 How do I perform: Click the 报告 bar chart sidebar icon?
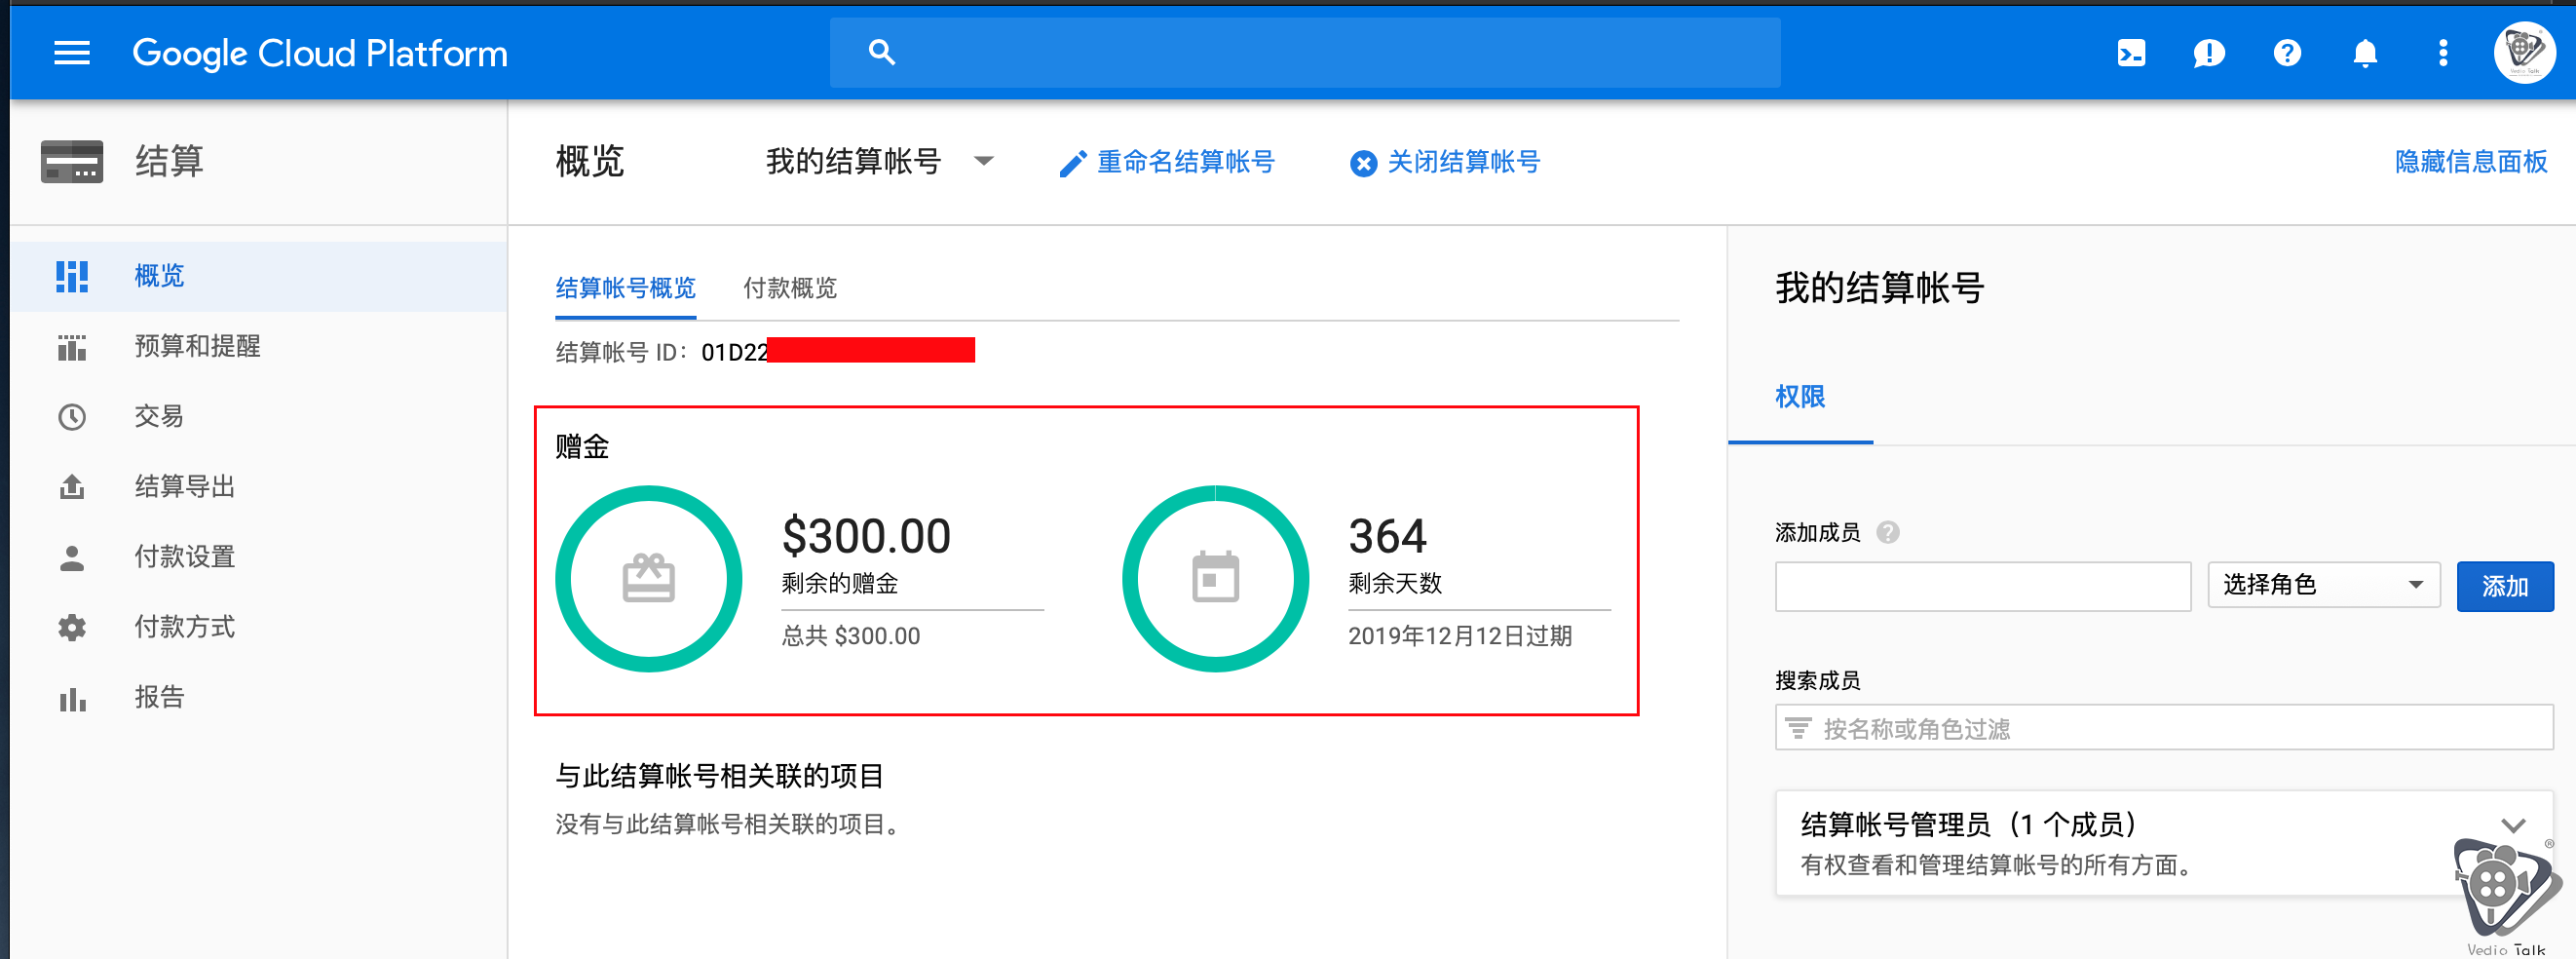pos(72,699)
